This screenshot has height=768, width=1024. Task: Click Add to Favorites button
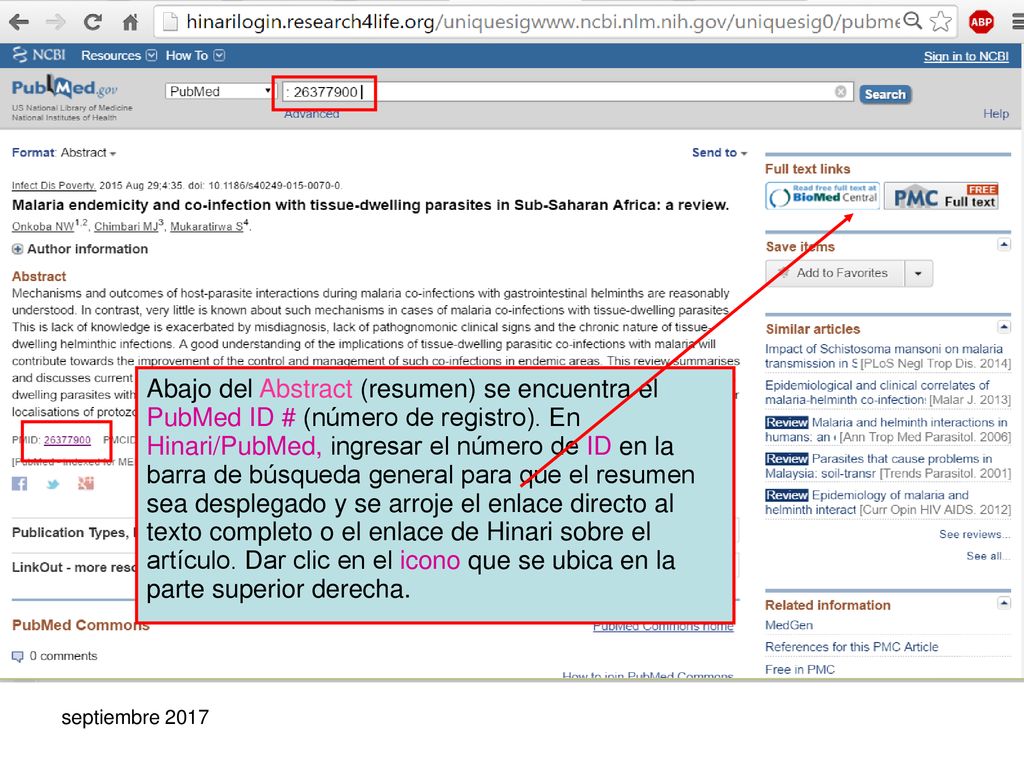click(835, 274)
